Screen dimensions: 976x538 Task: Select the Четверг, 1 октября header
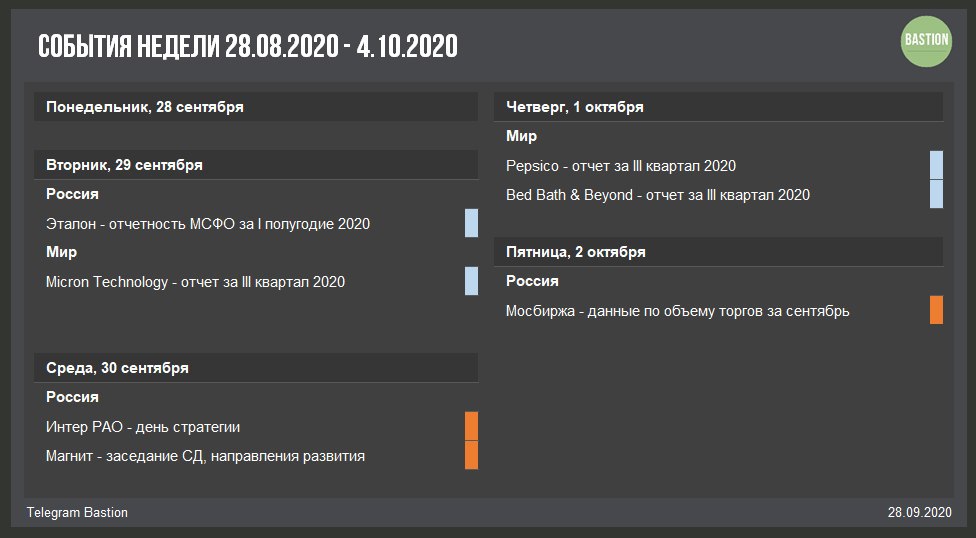(718, 107)
